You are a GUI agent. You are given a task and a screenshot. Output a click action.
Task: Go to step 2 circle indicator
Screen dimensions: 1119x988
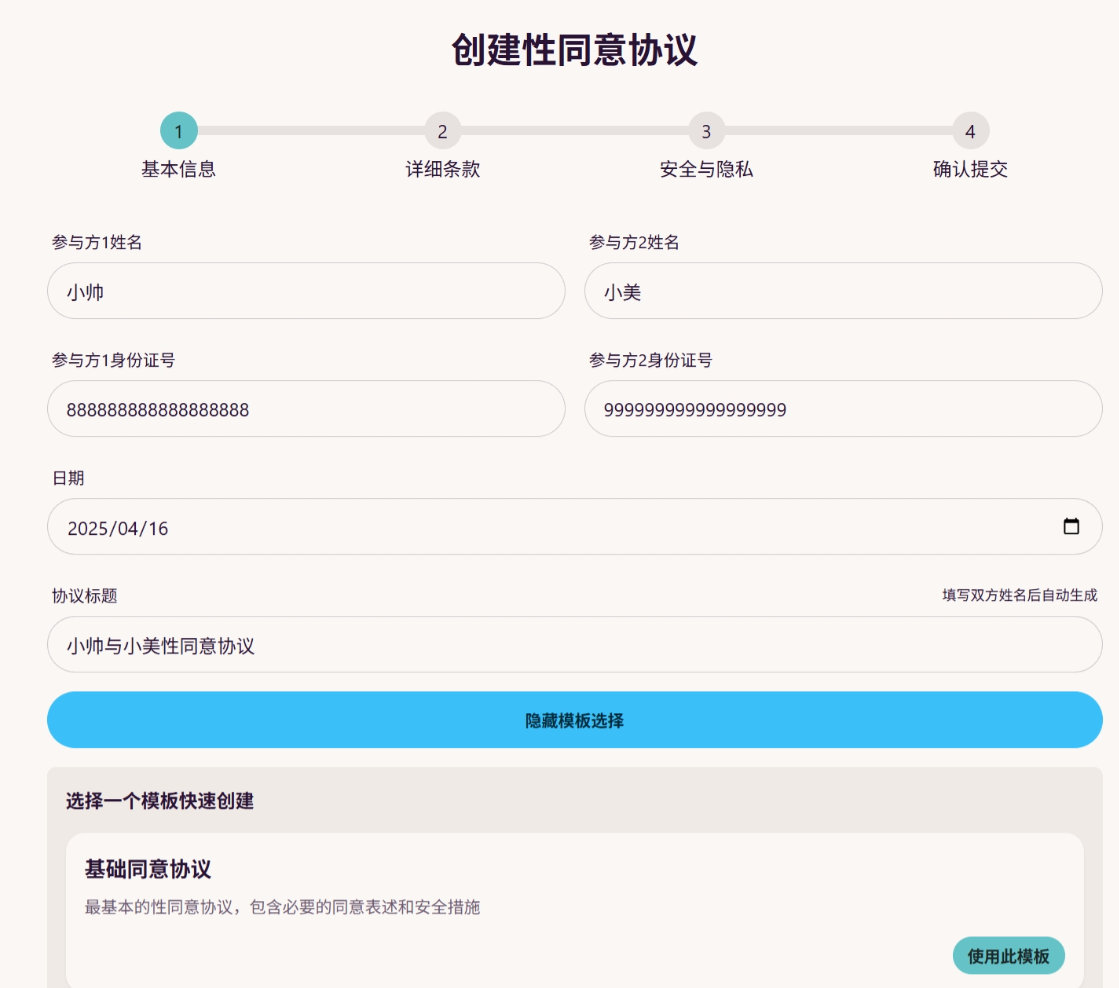[x=443, y=131]
